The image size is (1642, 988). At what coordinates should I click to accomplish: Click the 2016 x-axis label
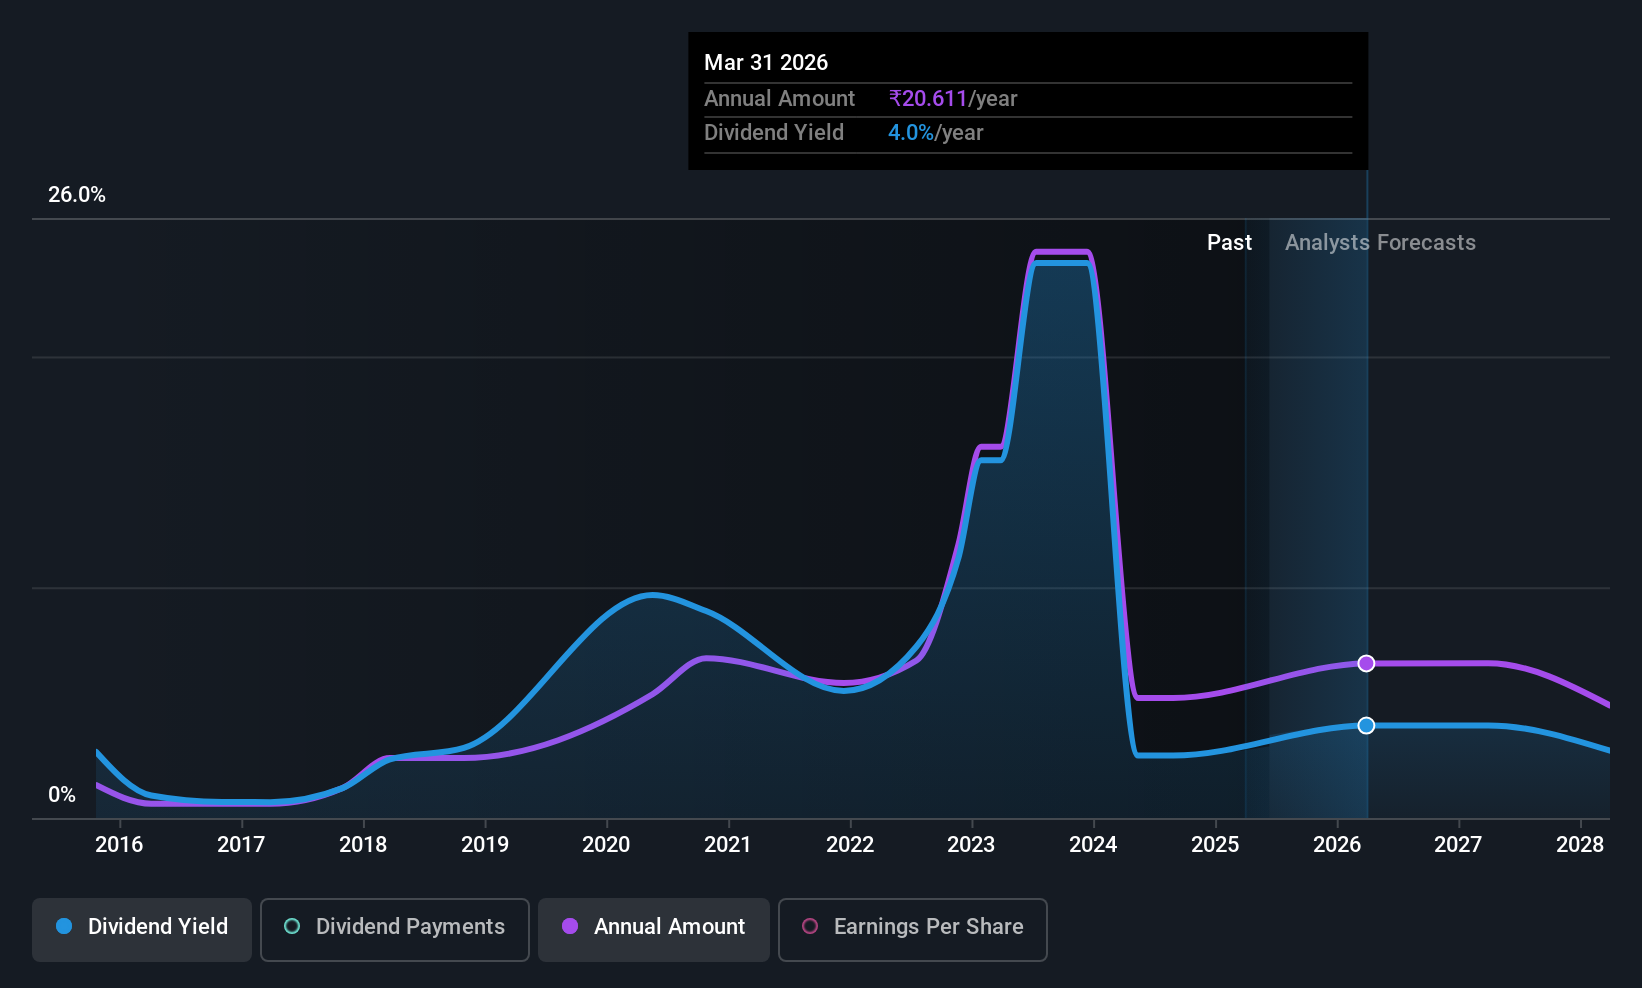119,845
